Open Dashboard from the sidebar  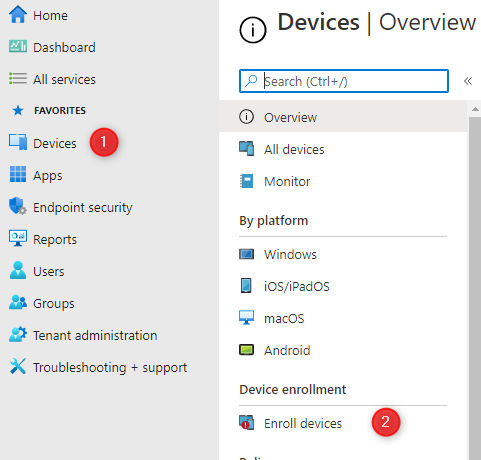pos(64,47)
